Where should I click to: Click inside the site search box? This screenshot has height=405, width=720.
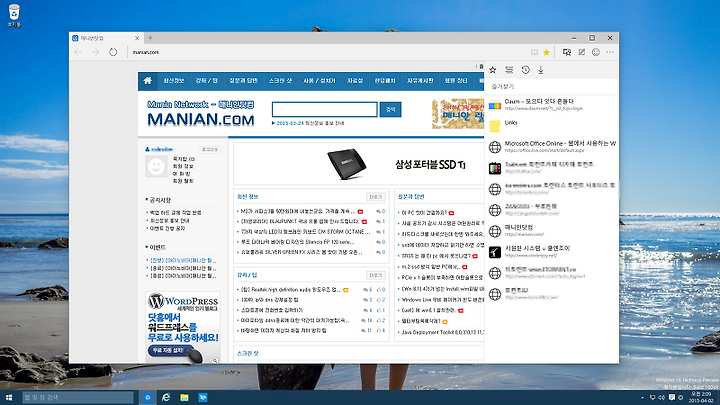(x=325, y=109)
